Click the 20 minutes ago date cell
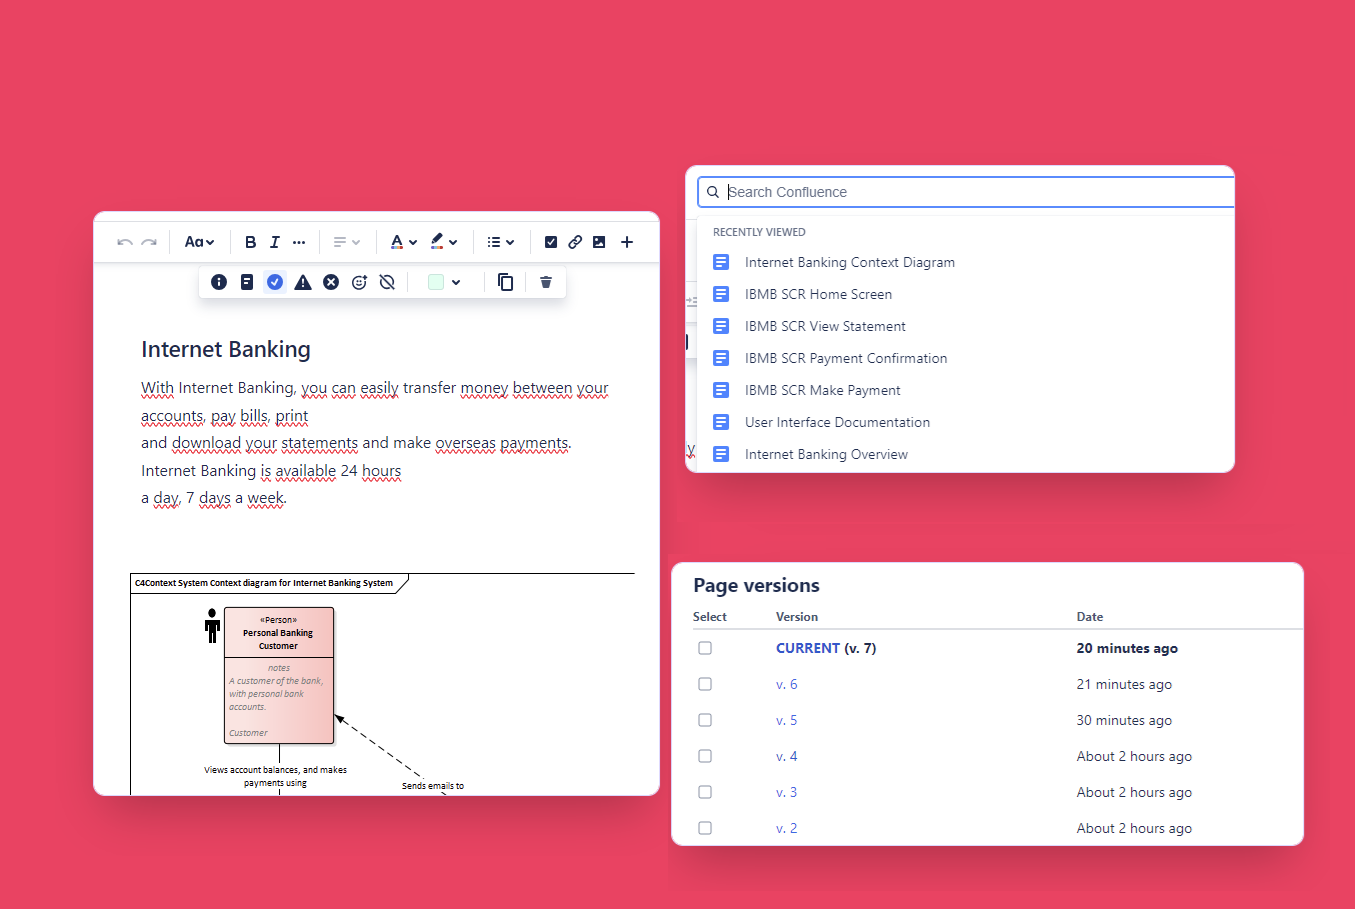The image size is (1355, 909). click(x=1127, y=648)
